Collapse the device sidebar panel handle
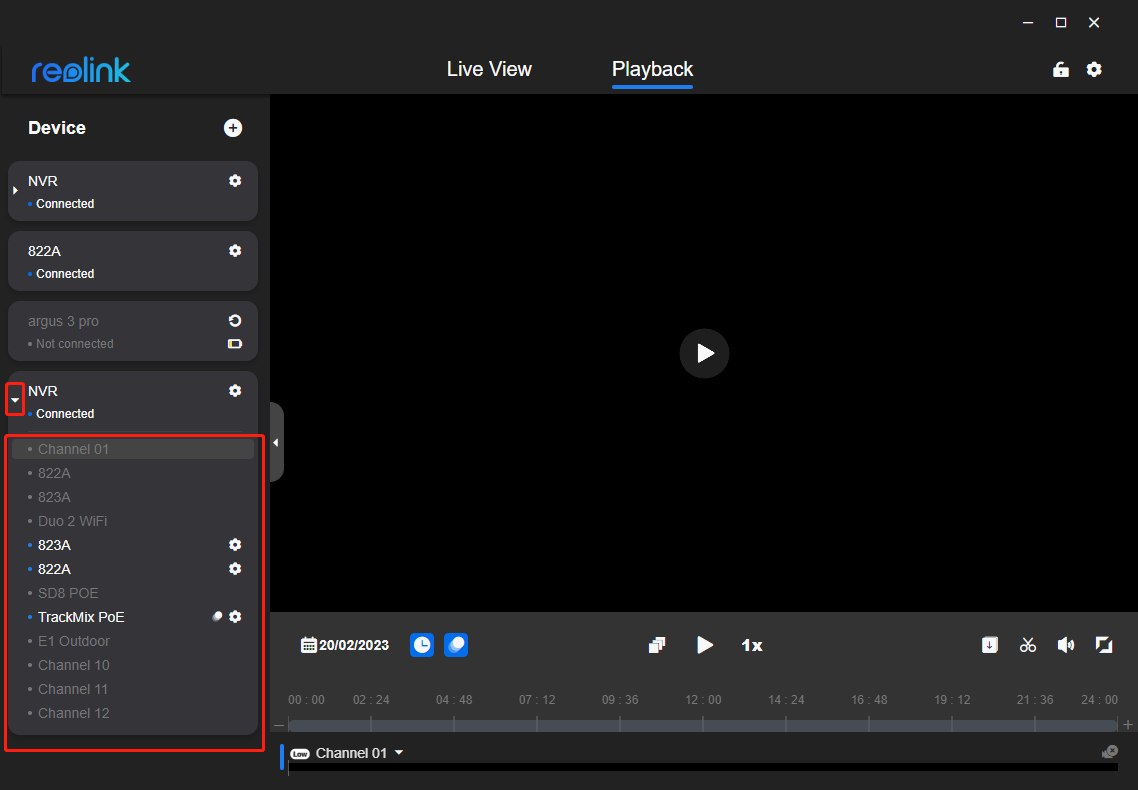This screenshot has width=1138, height=790. [276, 442]
